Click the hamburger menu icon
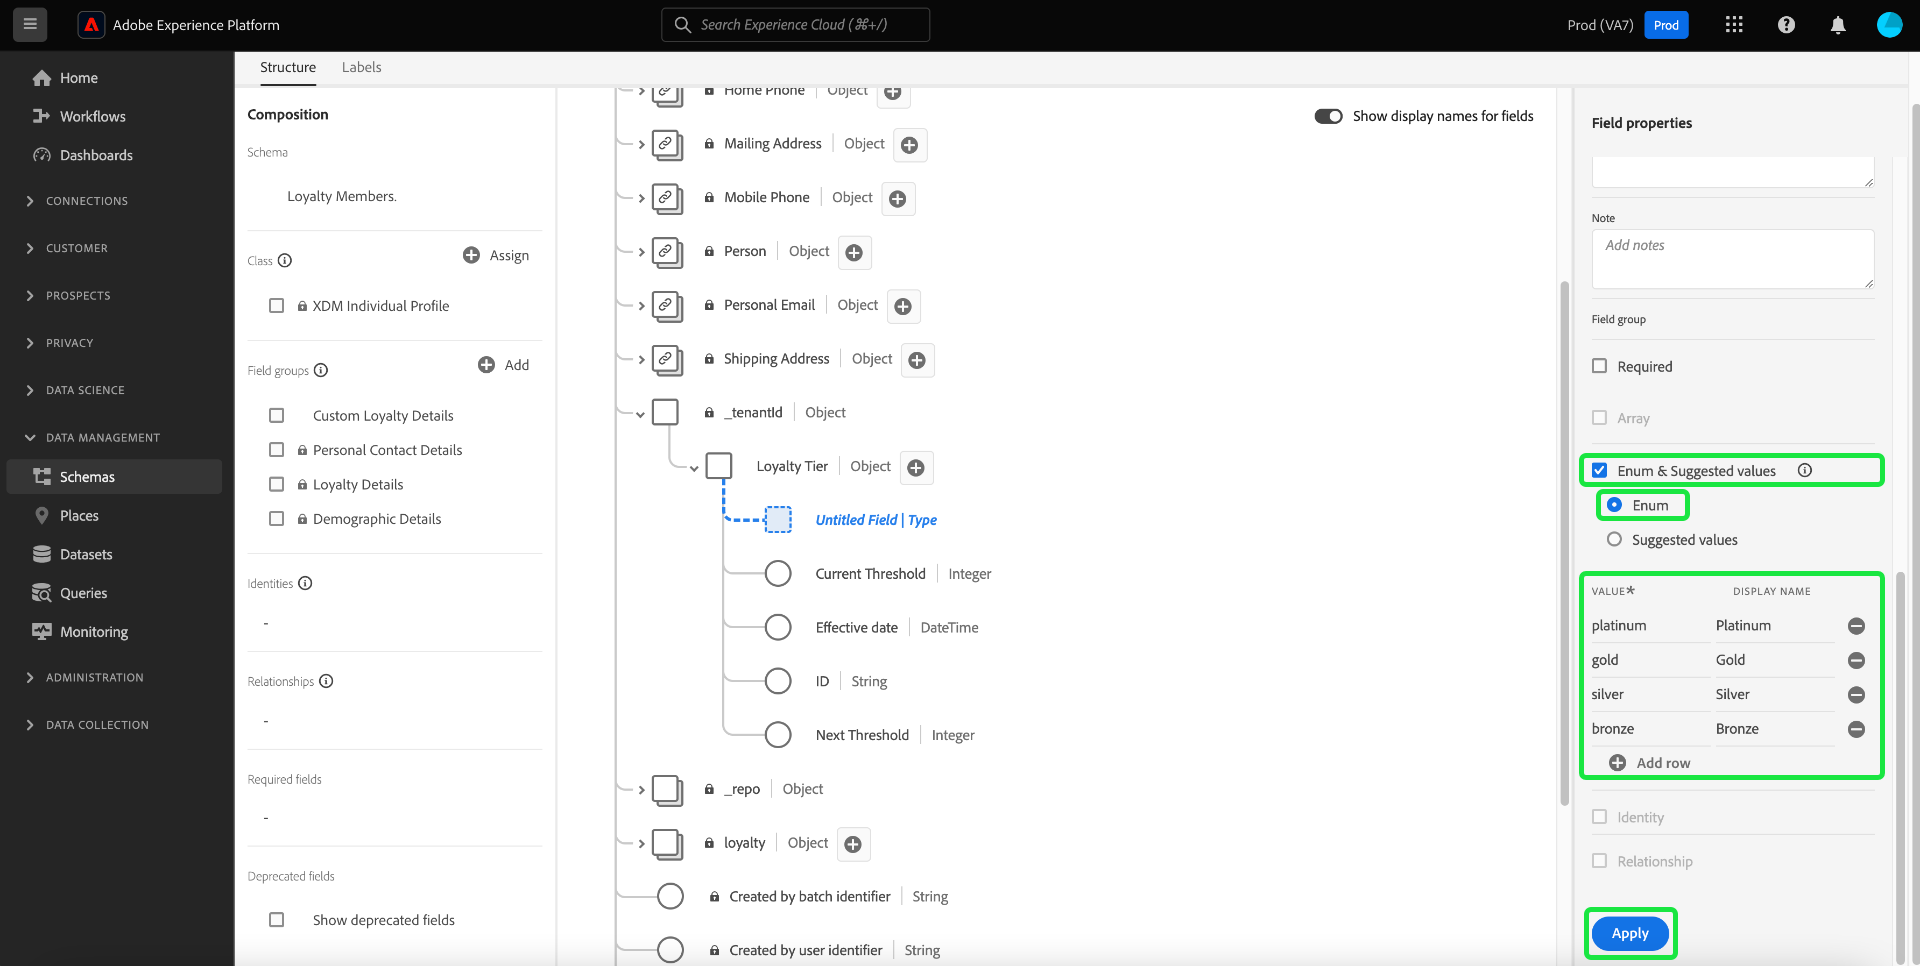Screen dimensions: 1920x966 (30, 24)
